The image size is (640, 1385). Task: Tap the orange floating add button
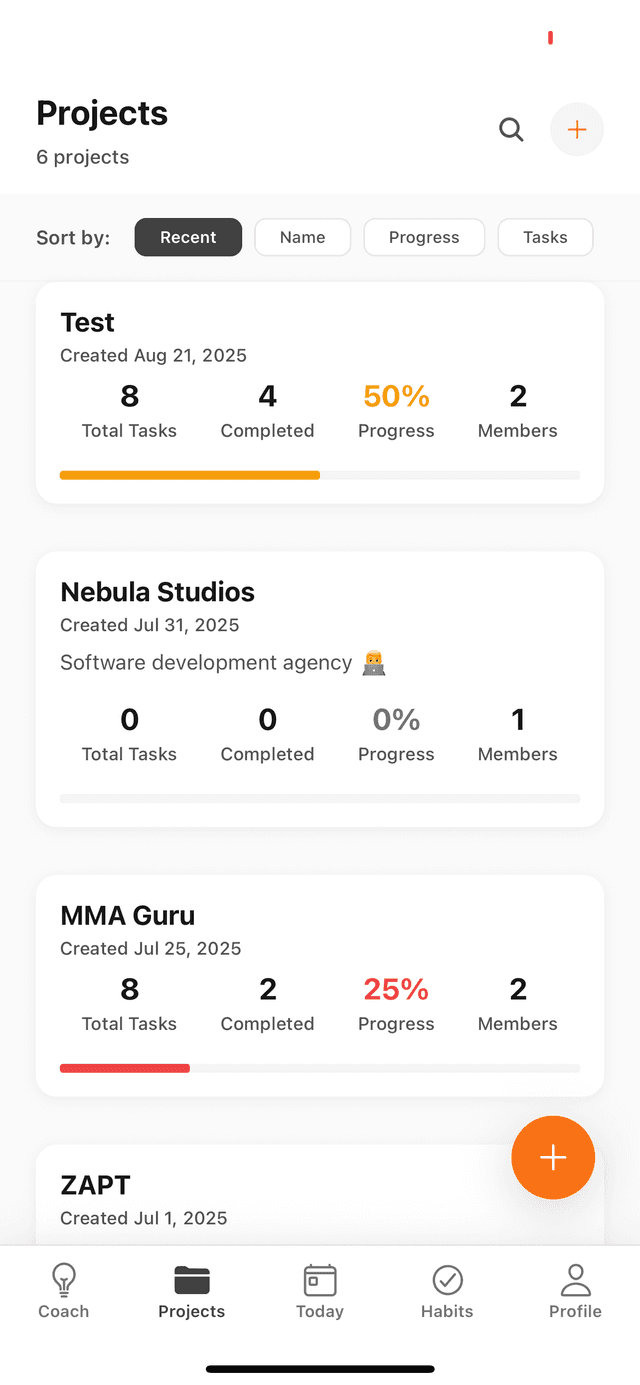[553, 1157]
